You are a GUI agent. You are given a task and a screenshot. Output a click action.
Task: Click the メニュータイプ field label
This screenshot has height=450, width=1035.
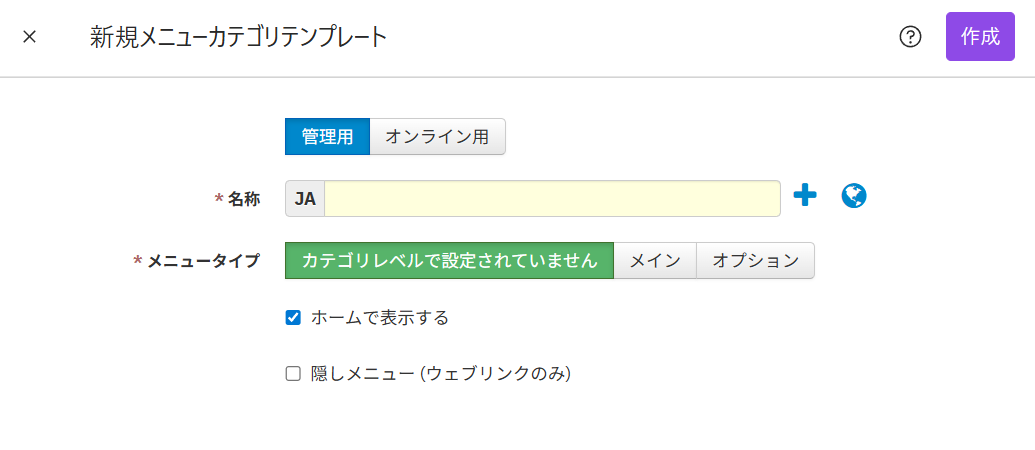click(203, 261)
